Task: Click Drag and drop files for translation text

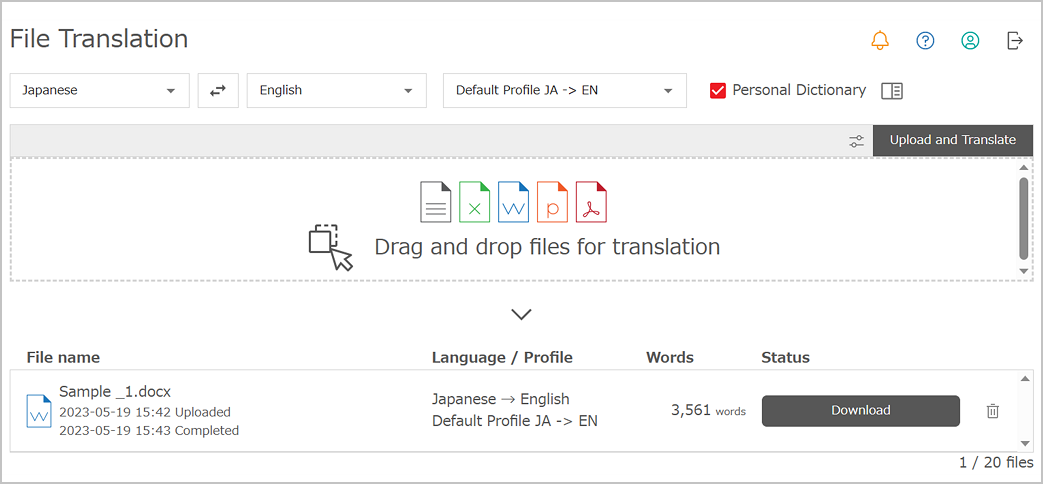Action: (x=547, y=247)
